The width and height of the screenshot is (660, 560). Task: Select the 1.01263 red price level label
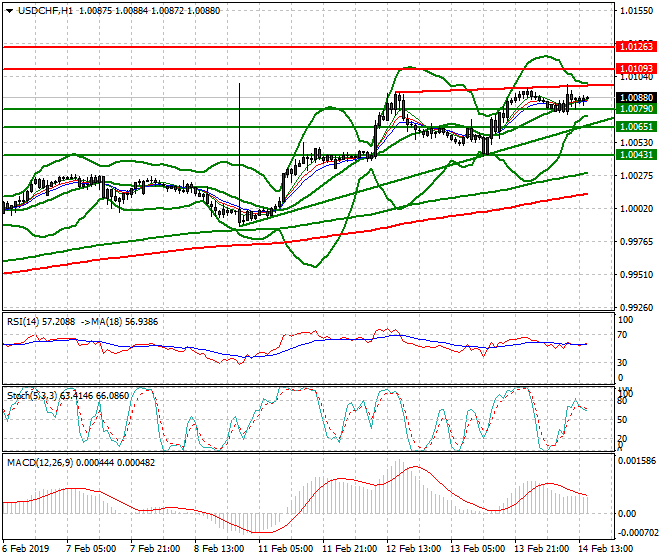636,46
